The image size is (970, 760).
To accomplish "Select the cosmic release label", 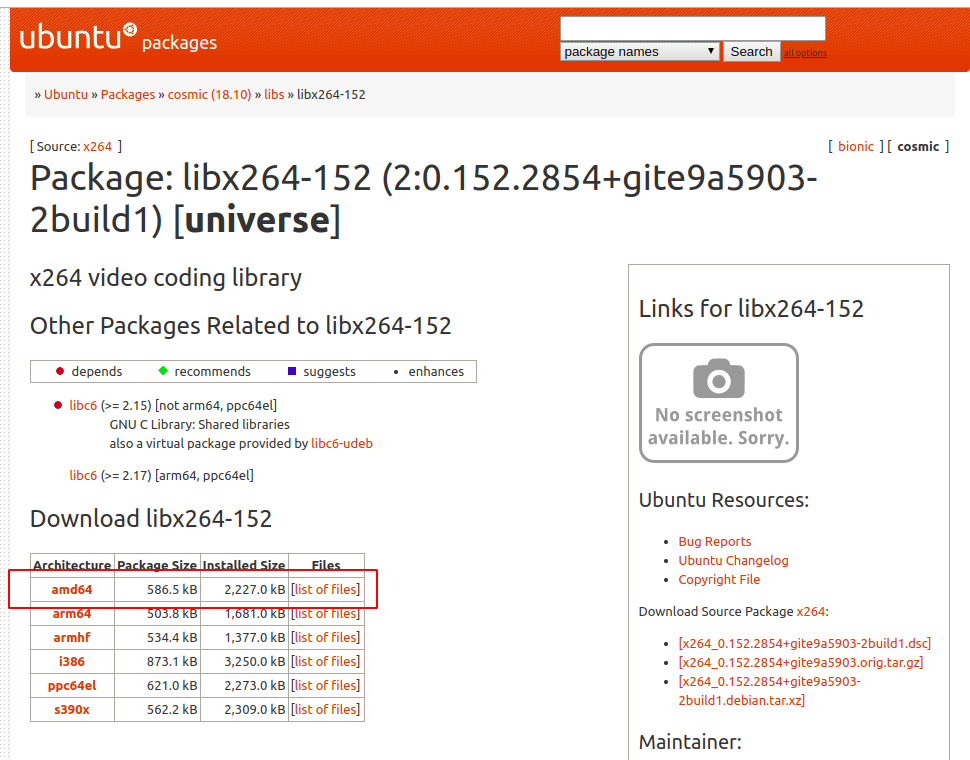I will click(918, 147).
